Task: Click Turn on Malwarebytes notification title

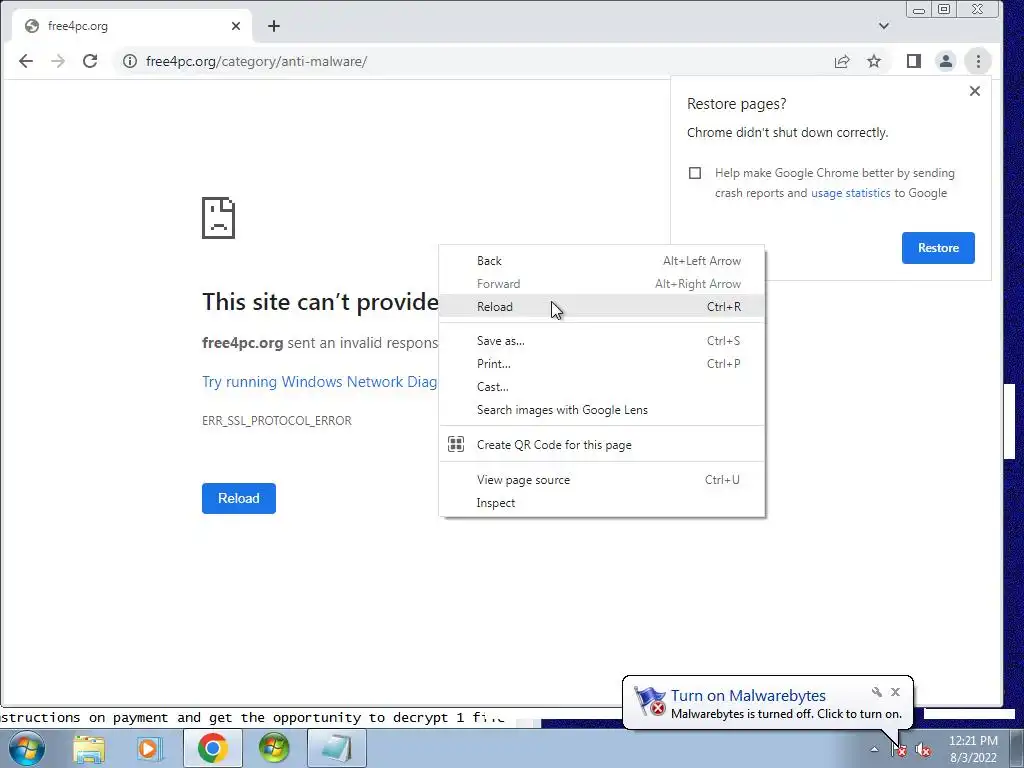Action: tap(748, 696)
